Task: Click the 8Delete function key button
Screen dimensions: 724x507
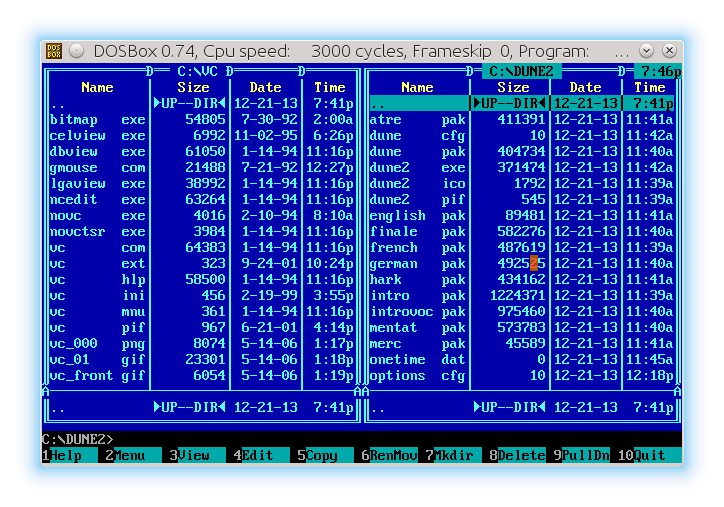Action: point(518,455)
